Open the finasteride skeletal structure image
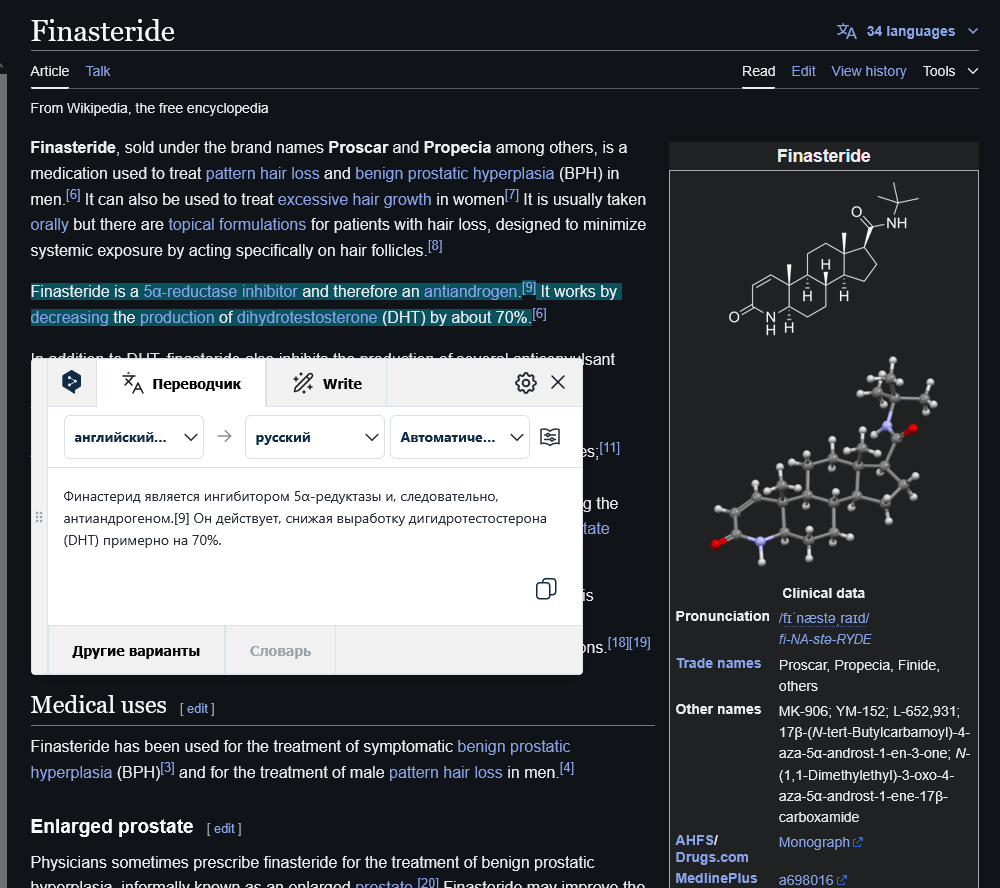 [x=823, y=258]
